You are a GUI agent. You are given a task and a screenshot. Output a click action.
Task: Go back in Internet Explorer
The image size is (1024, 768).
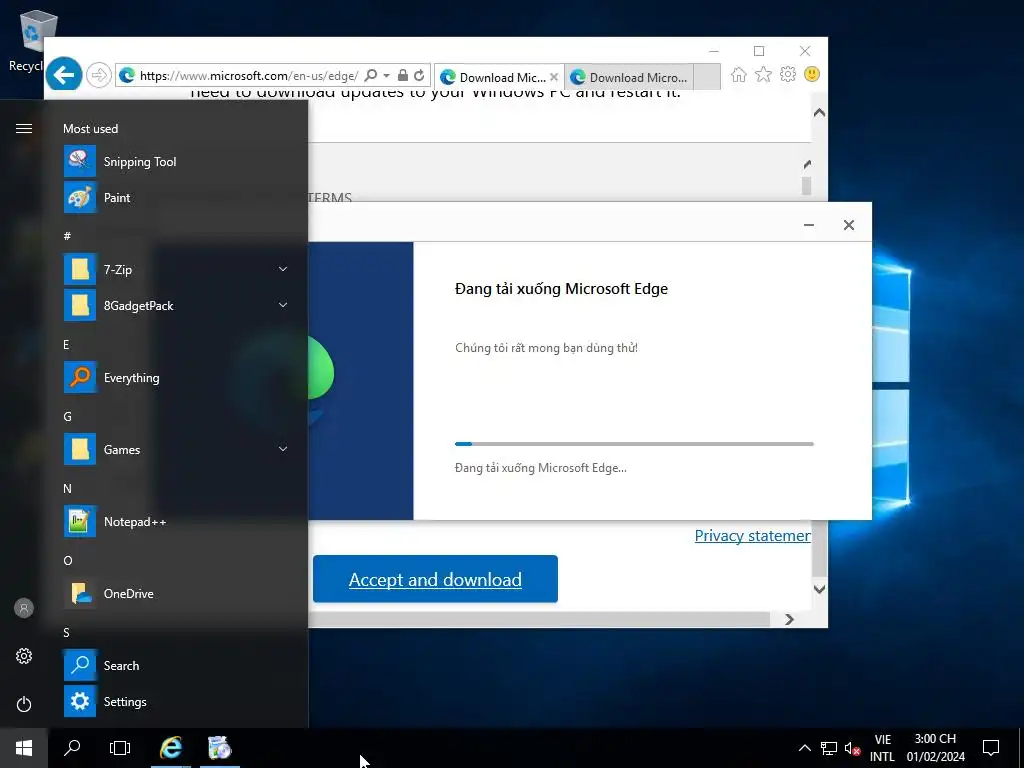(x=63, y=75)
